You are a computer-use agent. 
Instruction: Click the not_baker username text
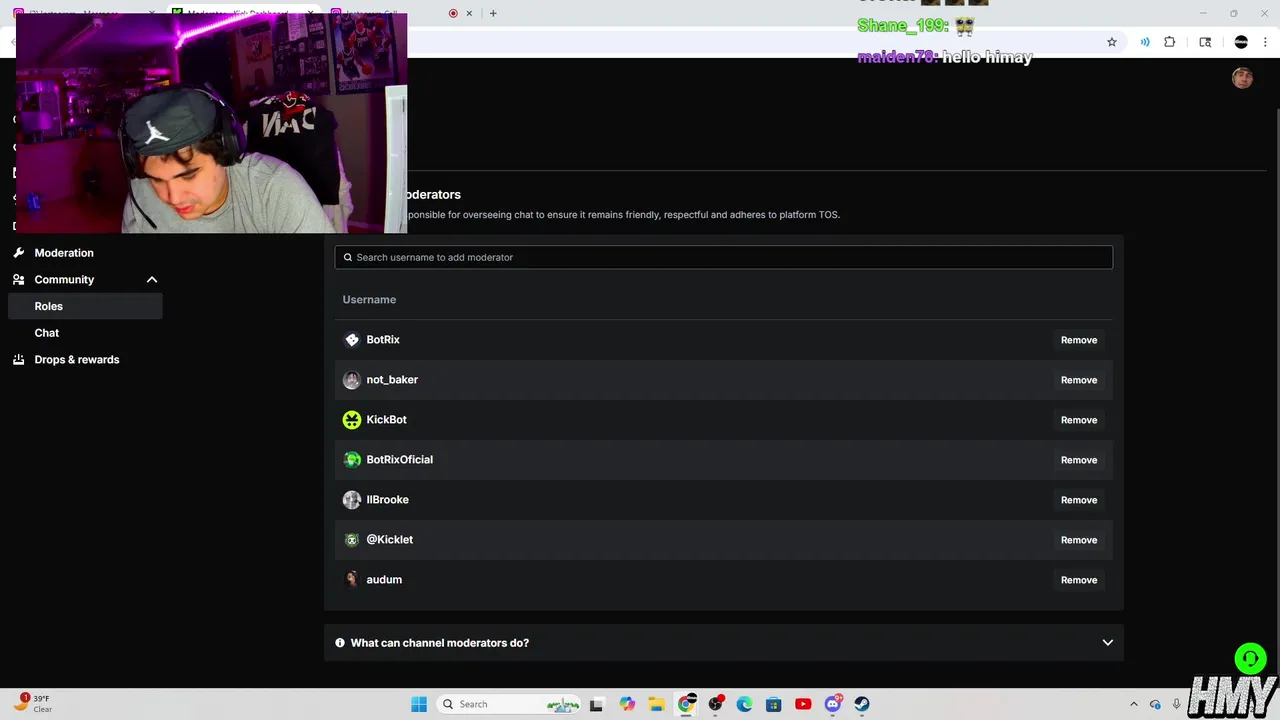click(392, 380)
